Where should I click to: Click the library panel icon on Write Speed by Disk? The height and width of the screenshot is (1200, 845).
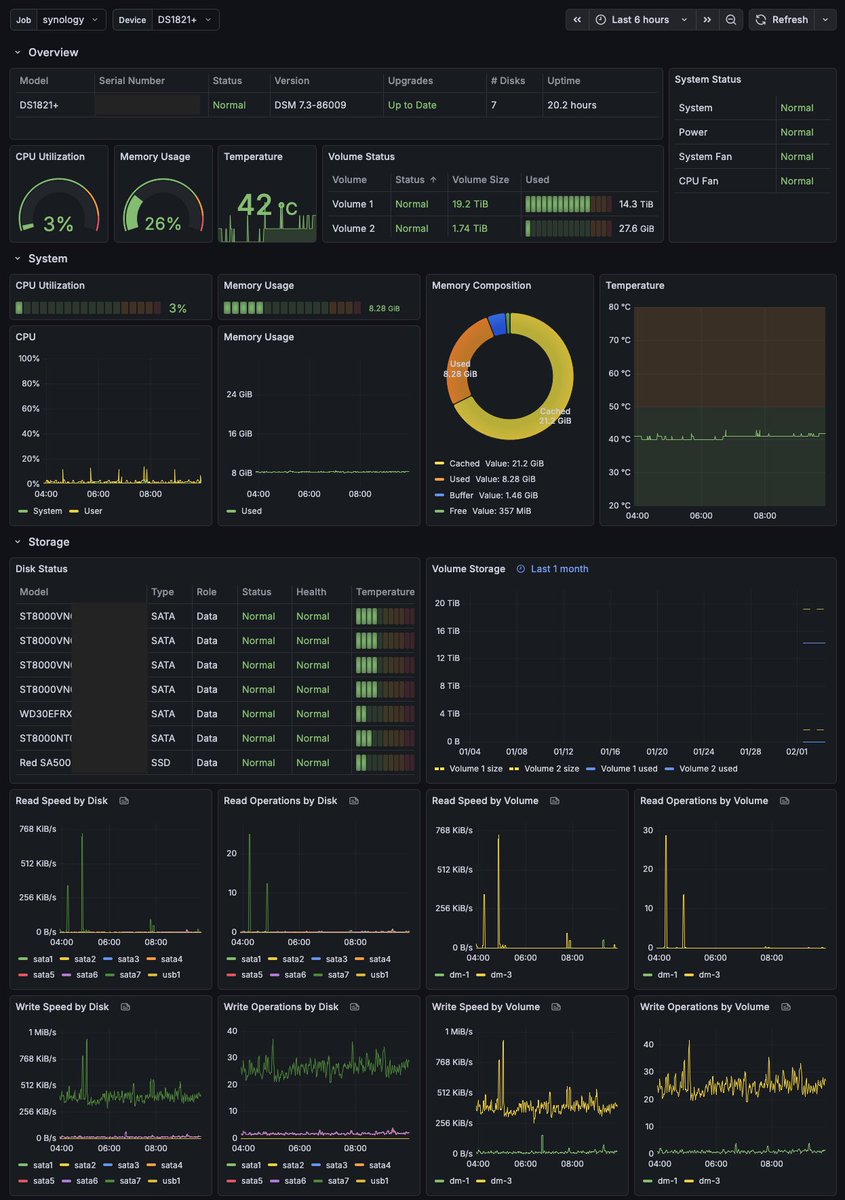click(x=125, y=1007)
